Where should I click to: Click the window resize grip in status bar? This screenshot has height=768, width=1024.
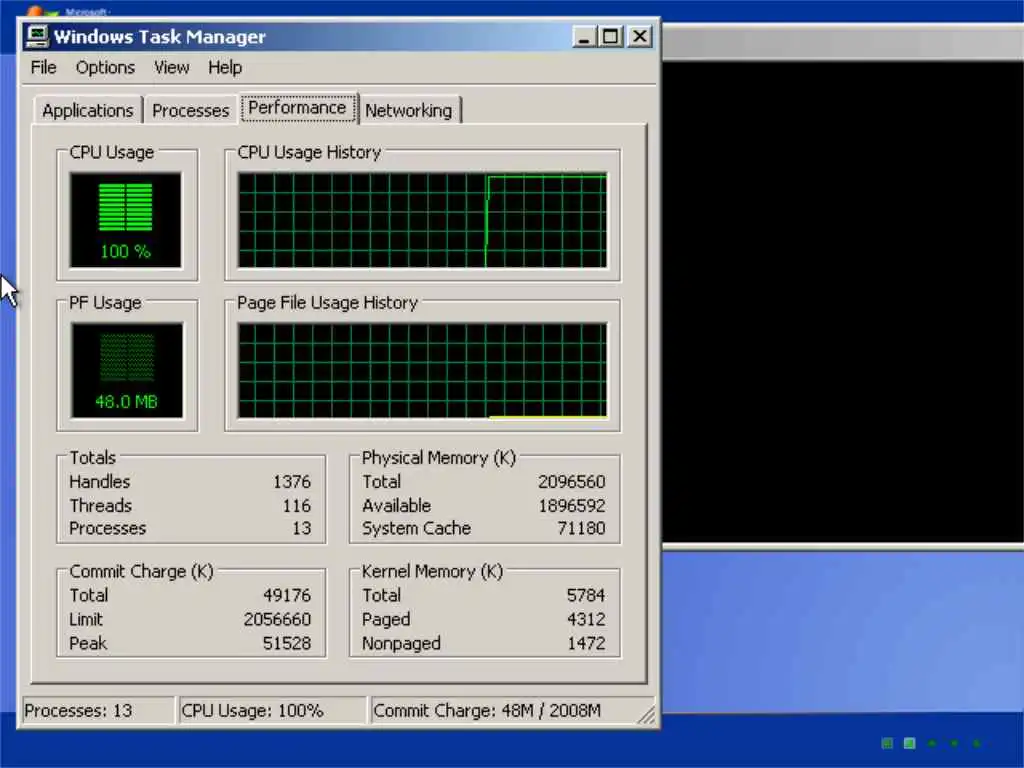[647, 716]
